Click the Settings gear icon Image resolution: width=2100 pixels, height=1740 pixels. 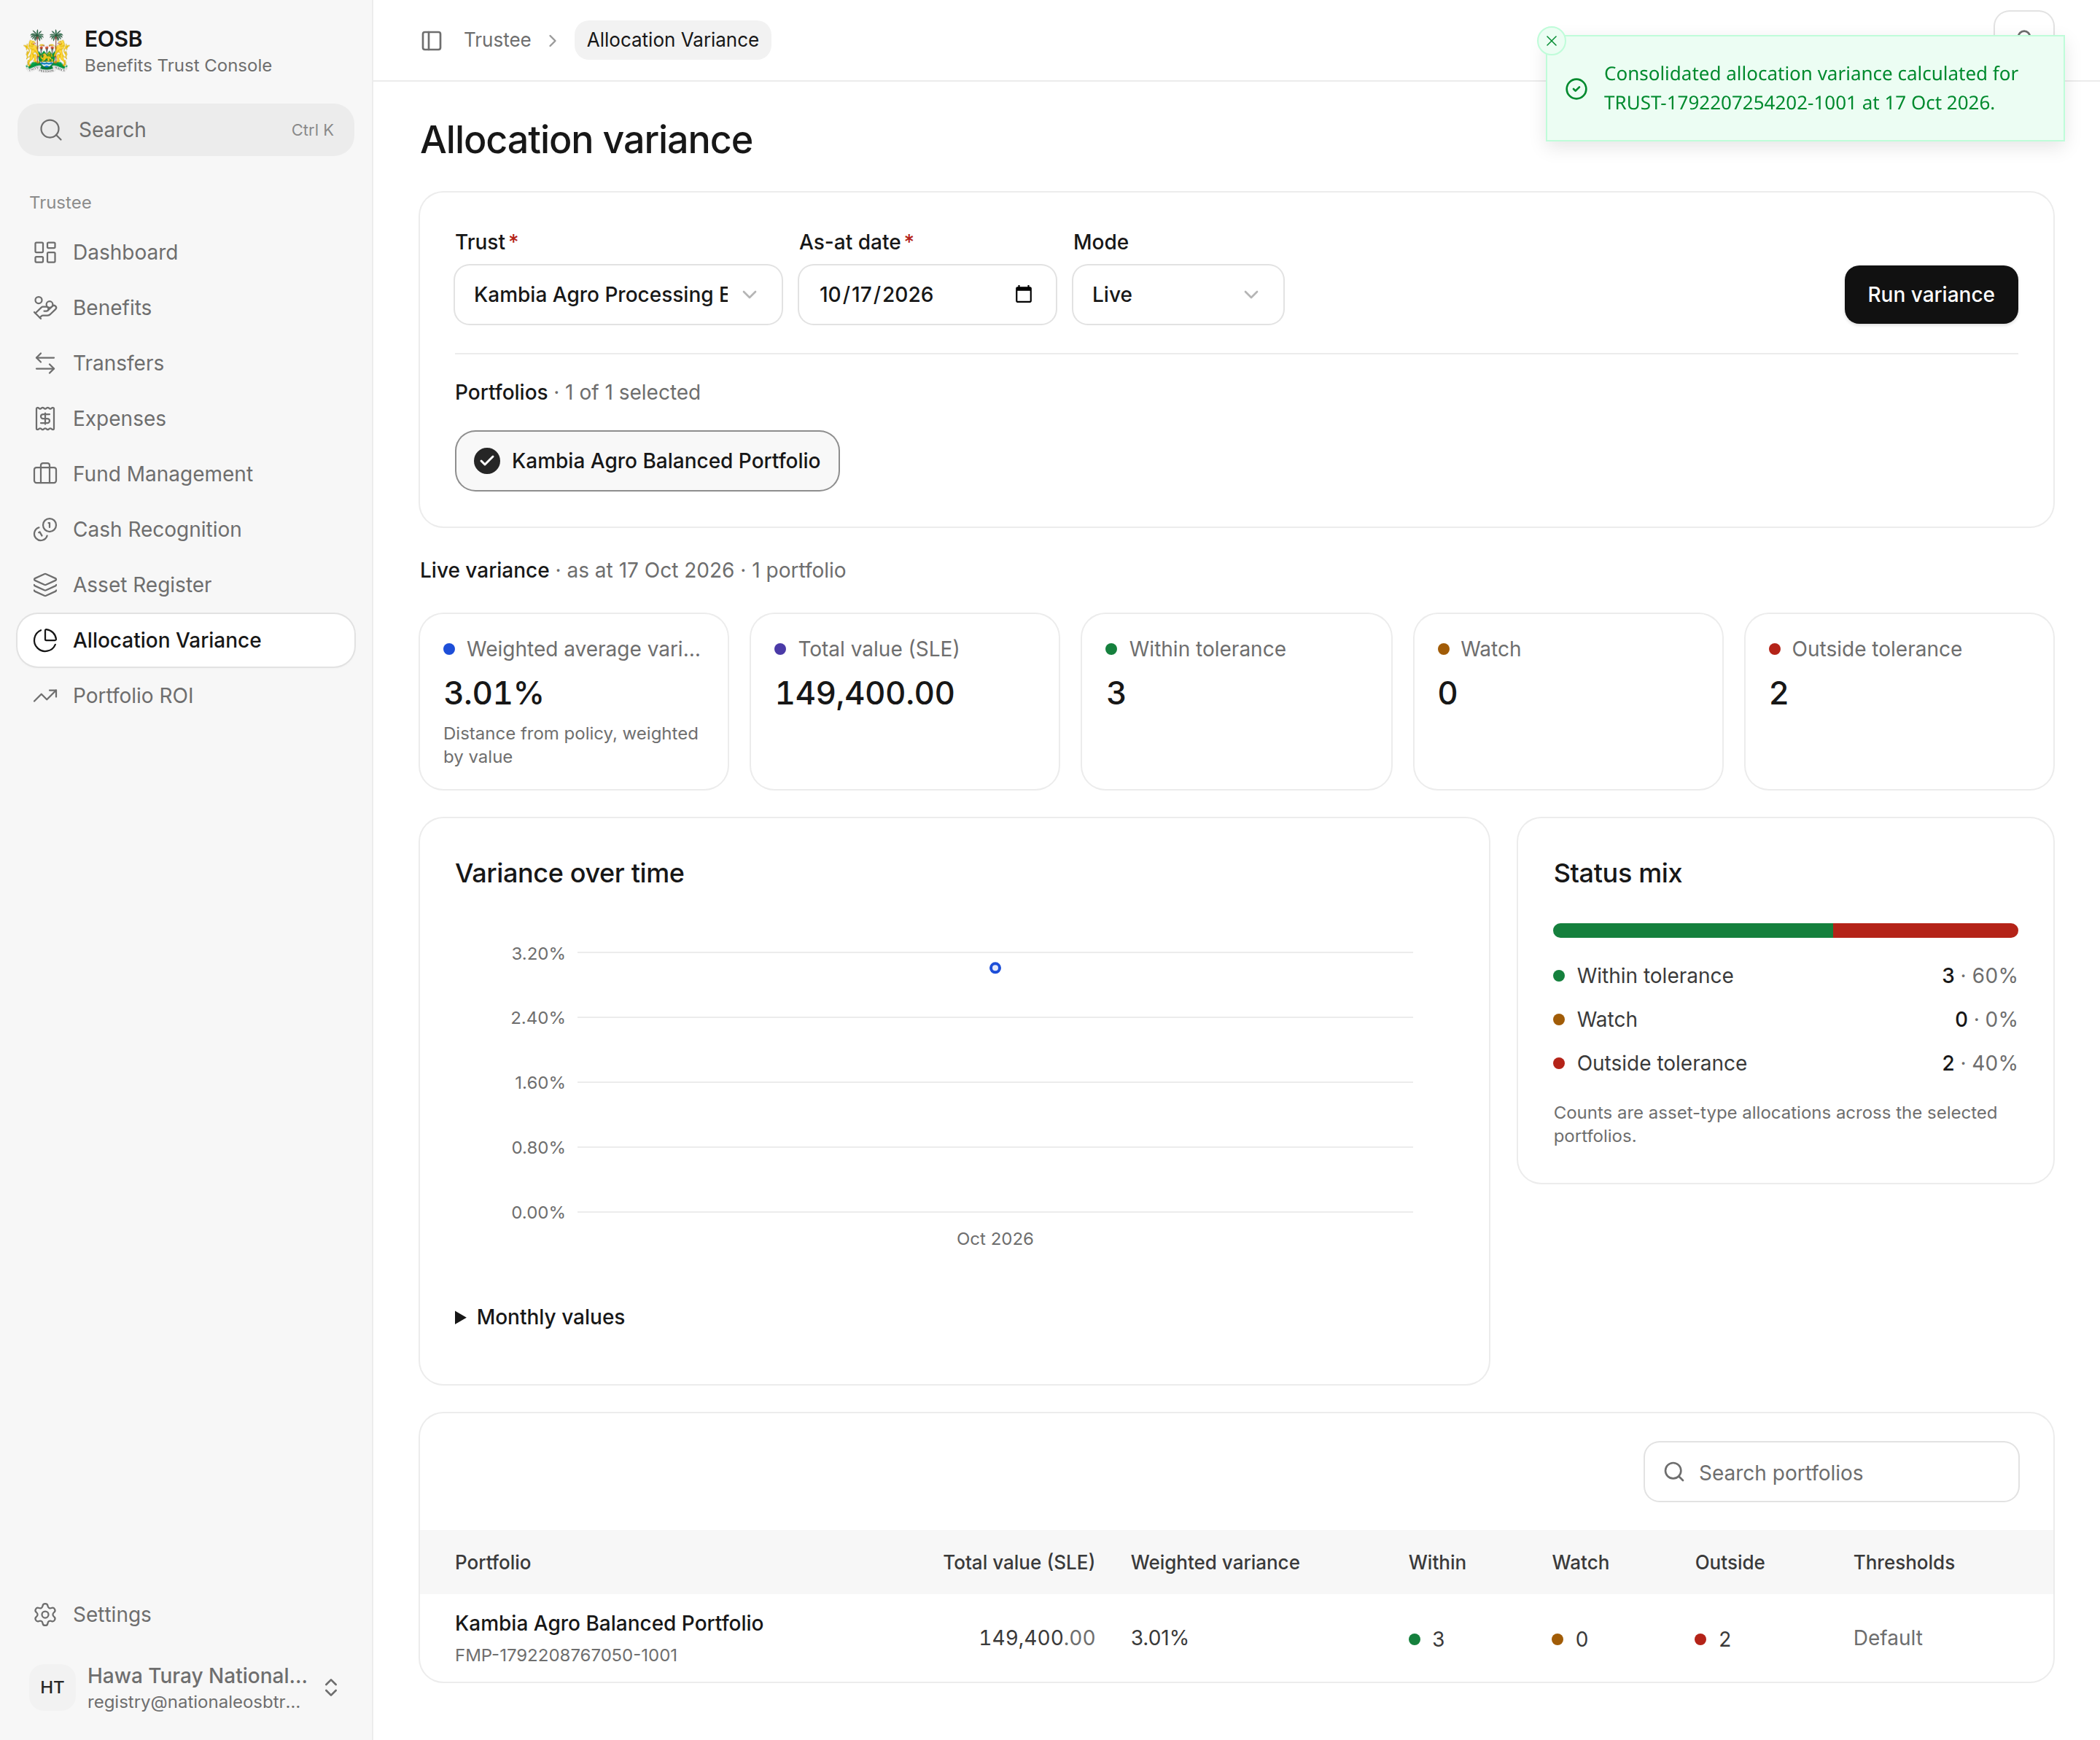click(45, 1615)
